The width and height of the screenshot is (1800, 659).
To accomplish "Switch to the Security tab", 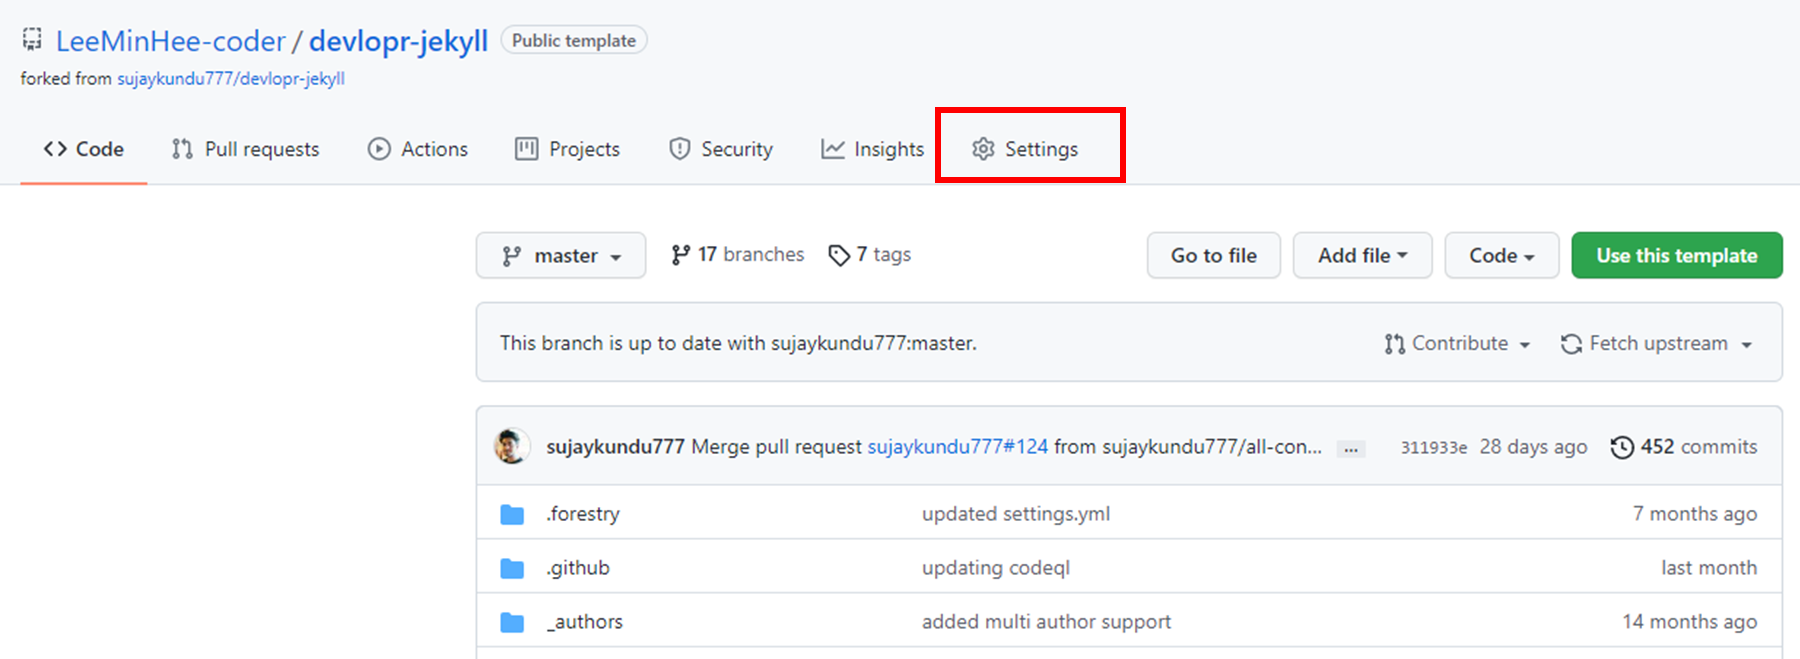I will point(721,149).
